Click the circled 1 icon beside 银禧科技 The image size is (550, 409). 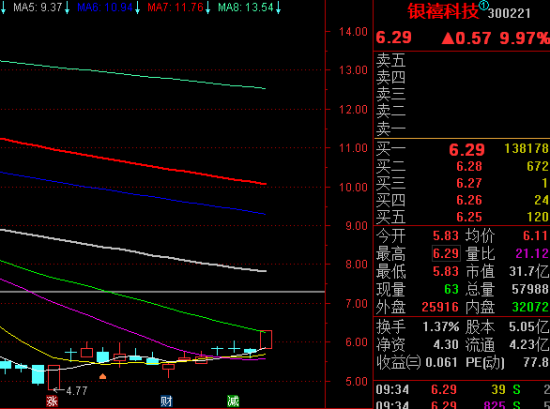coord(484,5)
